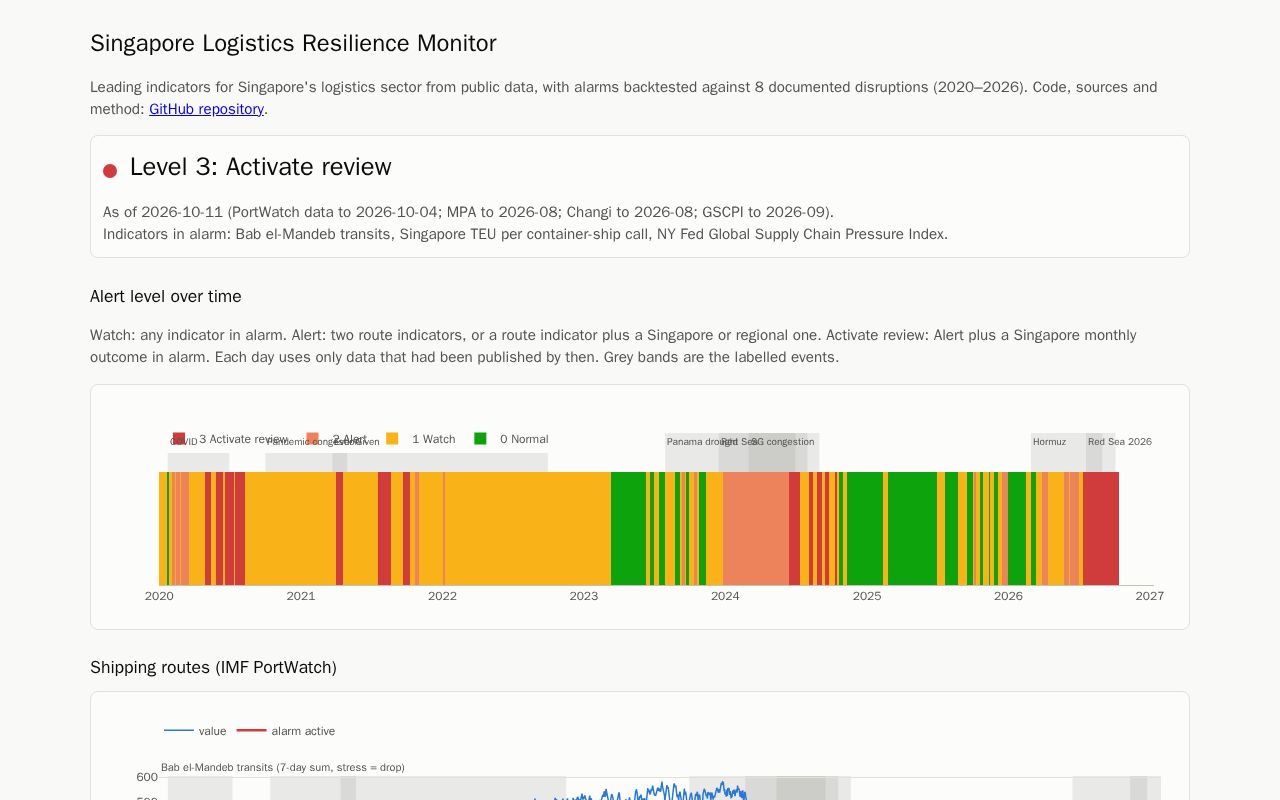Toggle the blue 'value' series legend entry
1280x800 pixels.
(x=196, y=731)
